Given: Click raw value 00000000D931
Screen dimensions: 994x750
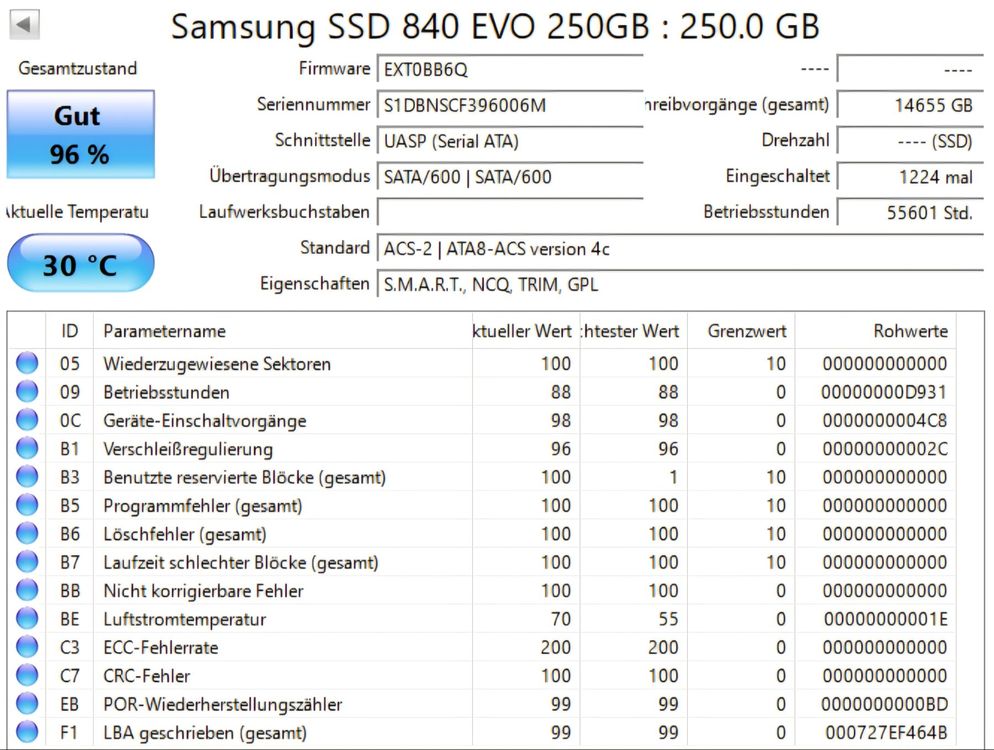Looking at the screenshot, I should point(884,392).
